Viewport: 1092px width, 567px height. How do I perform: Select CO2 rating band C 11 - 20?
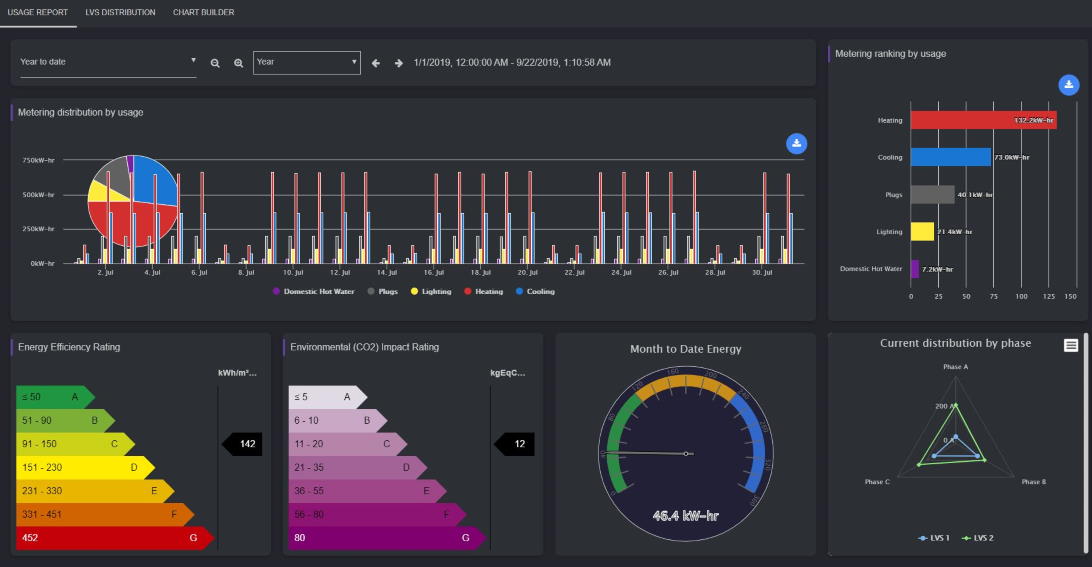pos(348,444)
